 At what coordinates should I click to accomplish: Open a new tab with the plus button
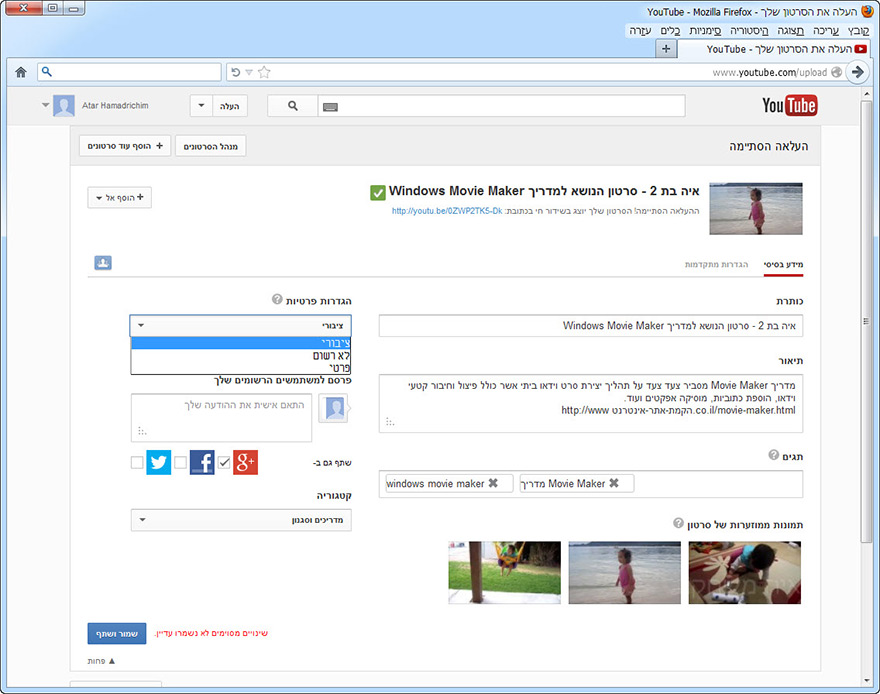point(666,49)
